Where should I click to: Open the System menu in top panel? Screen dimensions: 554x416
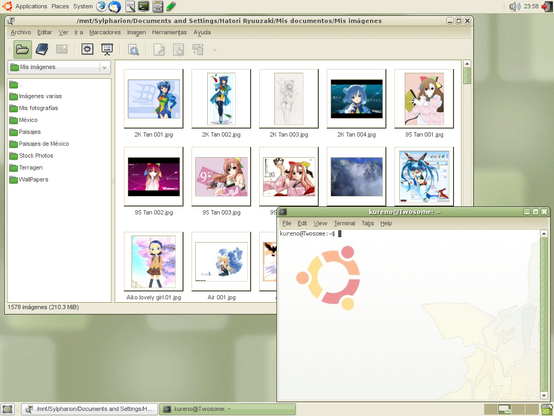click(x=83, y=6)
